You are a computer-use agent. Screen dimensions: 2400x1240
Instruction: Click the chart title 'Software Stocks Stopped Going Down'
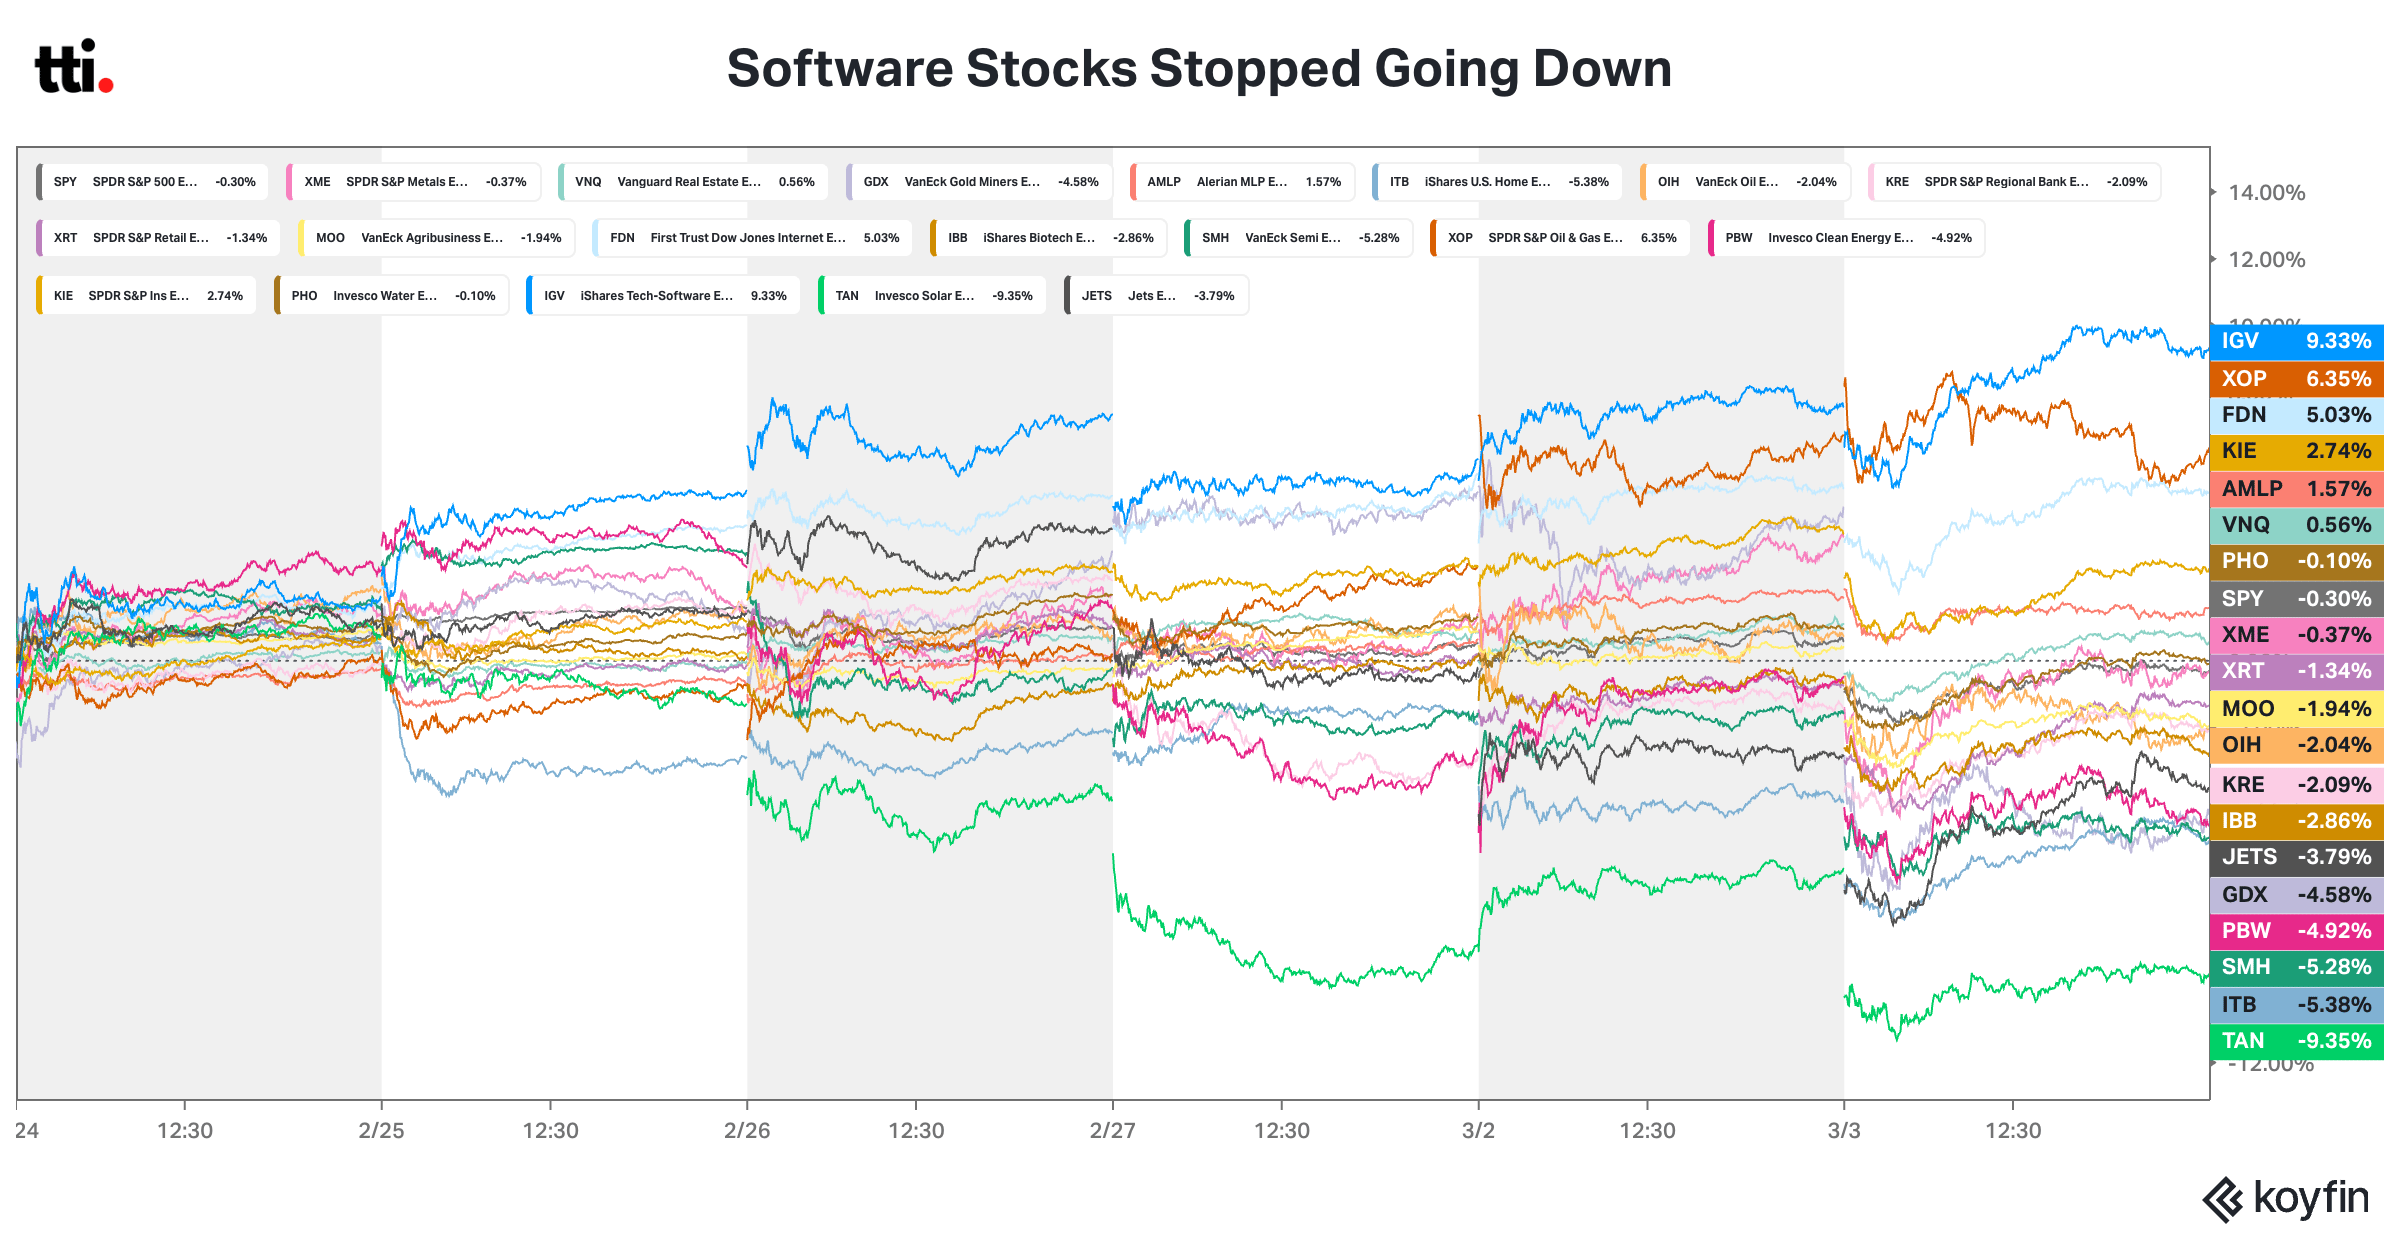point(1199,69)
